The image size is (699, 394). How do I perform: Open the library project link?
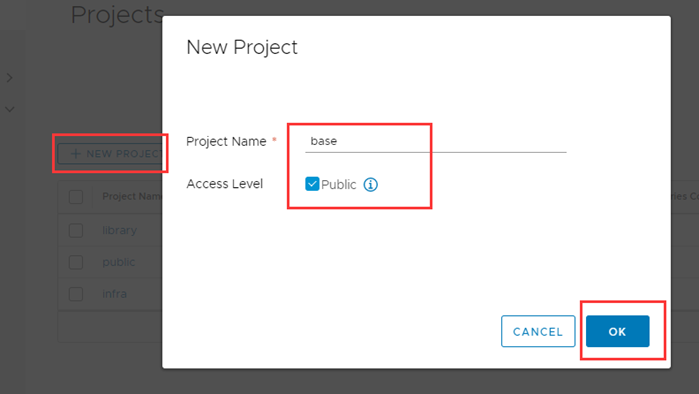point(119,230)
